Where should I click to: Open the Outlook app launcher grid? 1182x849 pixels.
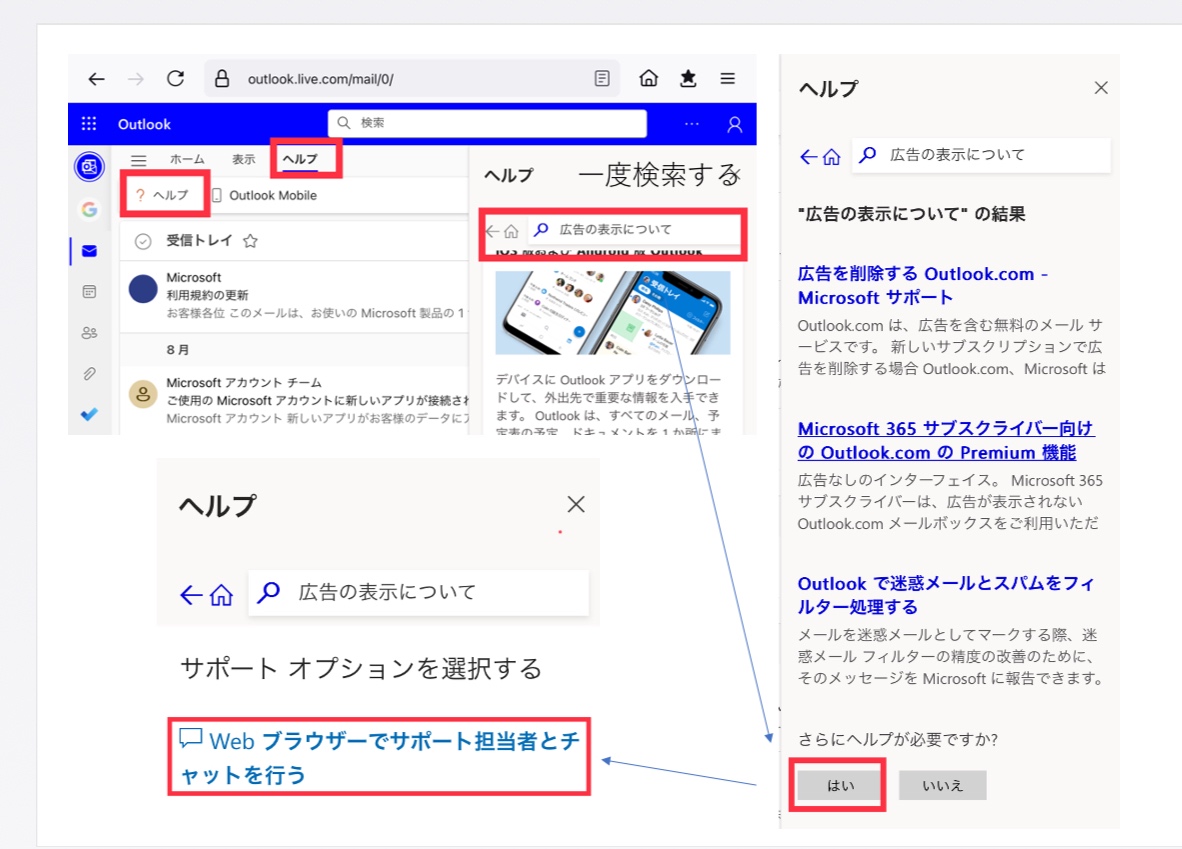point(89,124)
